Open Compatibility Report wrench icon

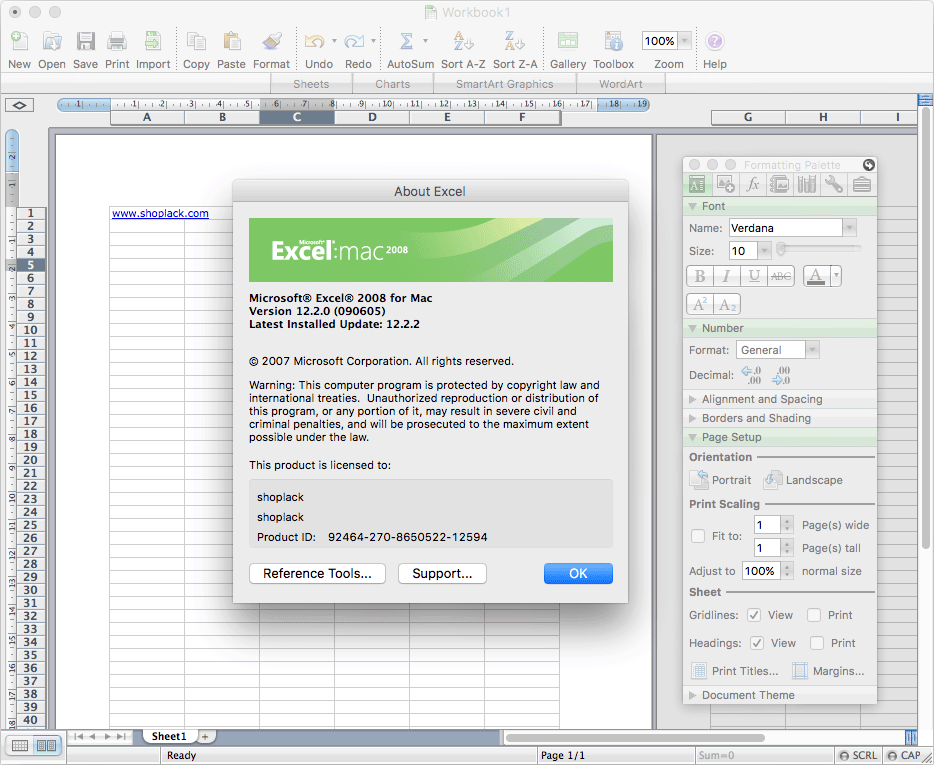tap(834, 185)
